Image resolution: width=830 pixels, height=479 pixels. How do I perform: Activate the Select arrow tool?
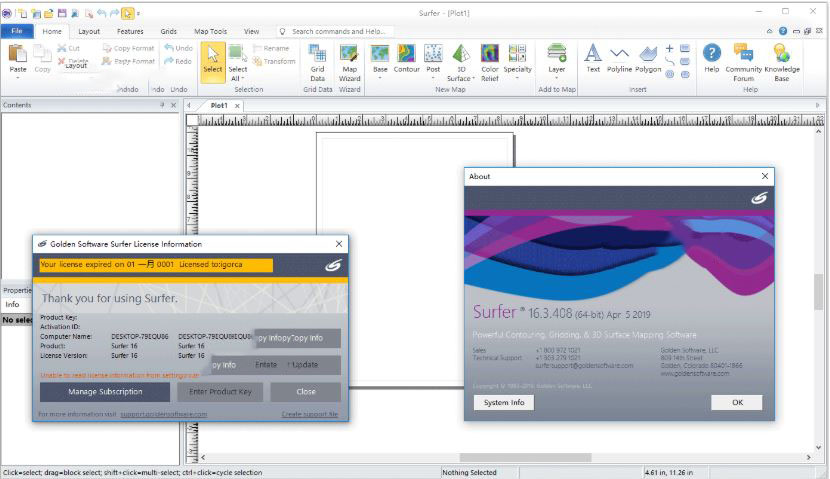coord(212,58)
